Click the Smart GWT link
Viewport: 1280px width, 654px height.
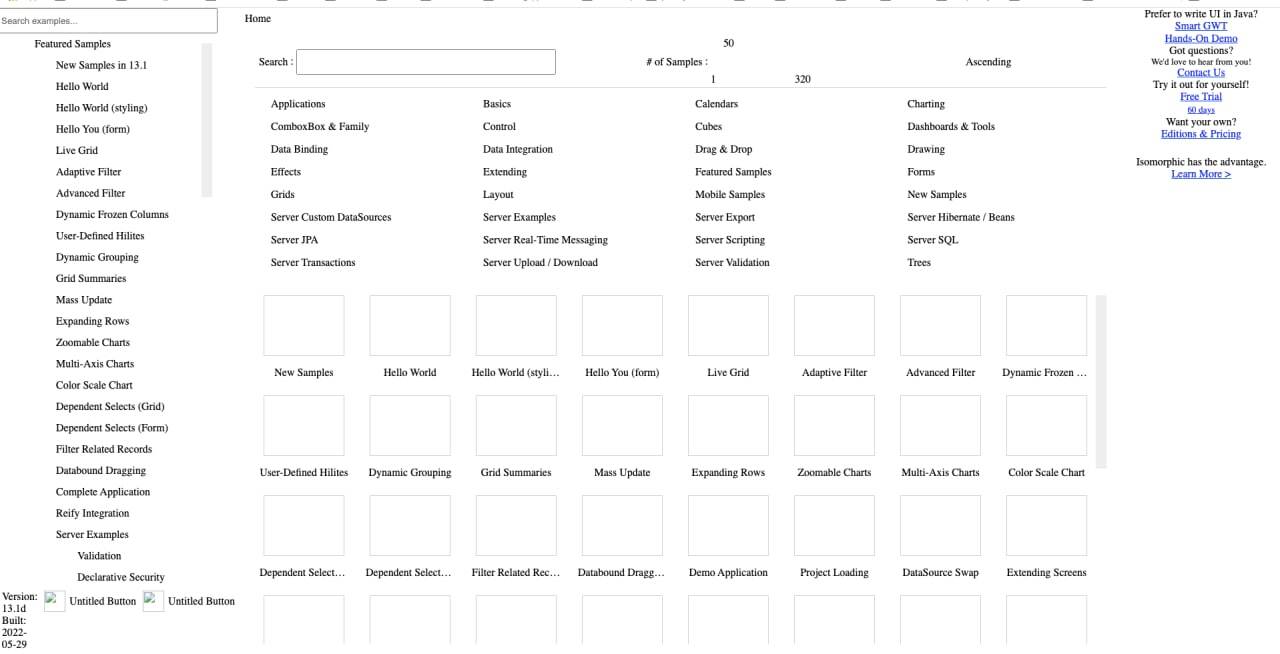pos(1200,26)
